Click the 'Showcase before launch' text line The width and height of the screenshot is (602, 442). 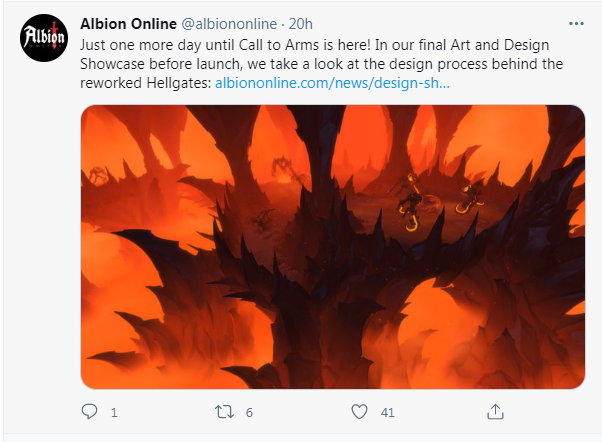coord(161,64)
